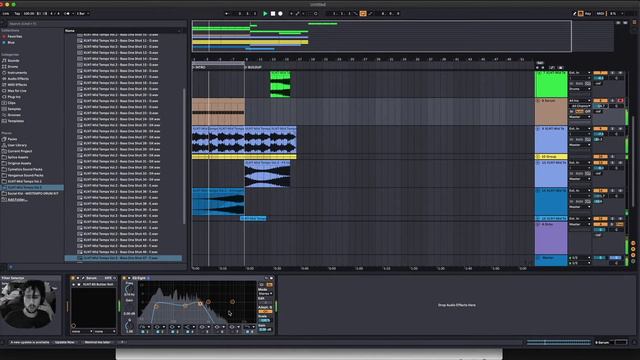Select the green audio clip in track one
The image size is (640, 360).
[280, 84]
